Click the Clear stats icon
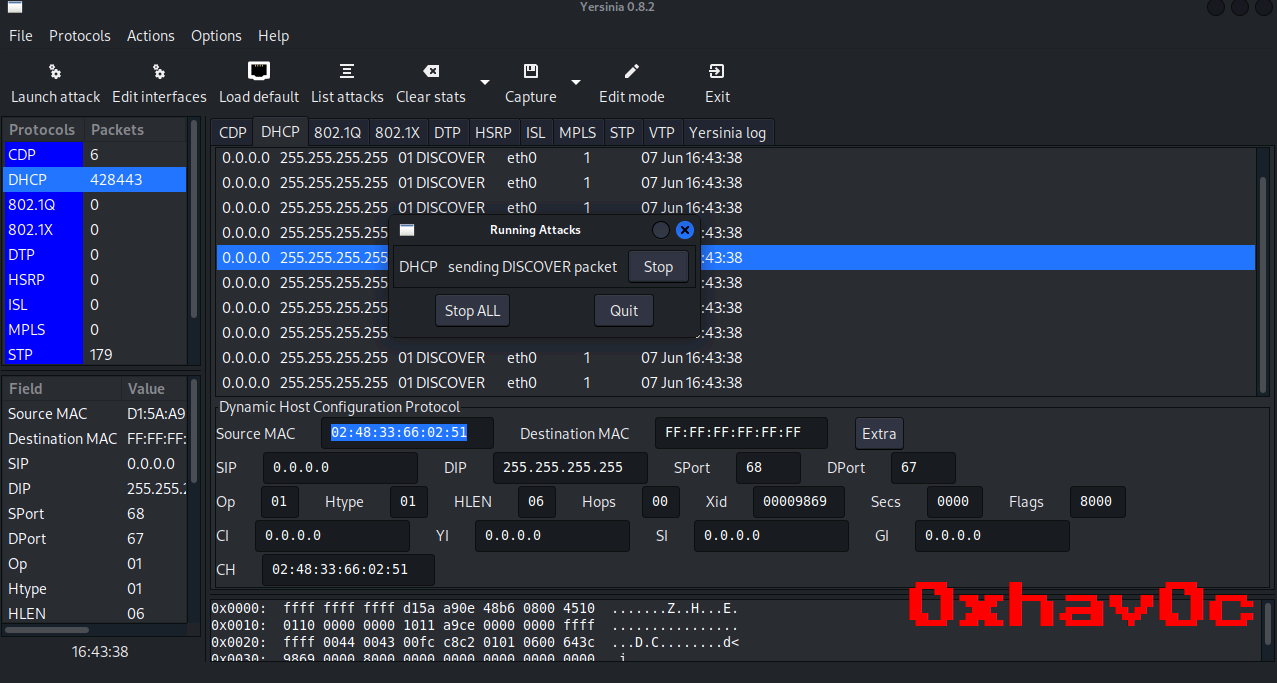 click(x=431, y=72)
